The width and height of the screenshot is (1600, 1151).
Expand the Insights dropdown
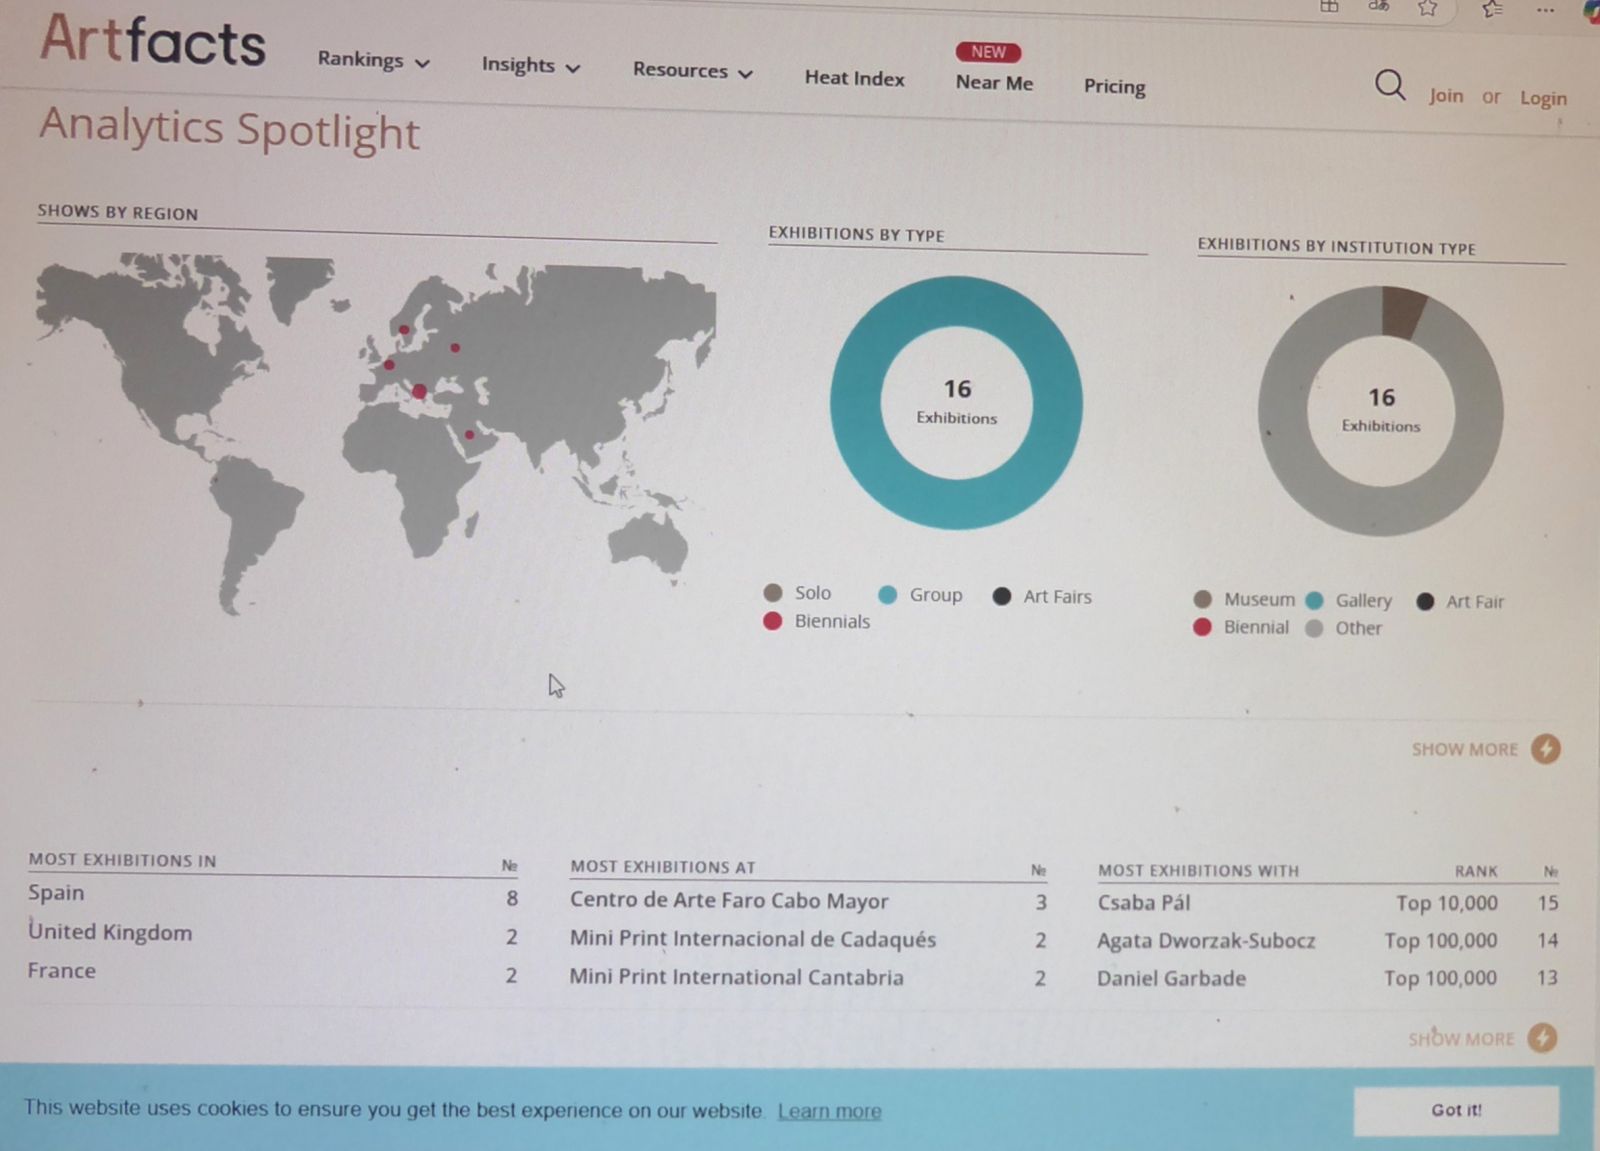point(530,65)
